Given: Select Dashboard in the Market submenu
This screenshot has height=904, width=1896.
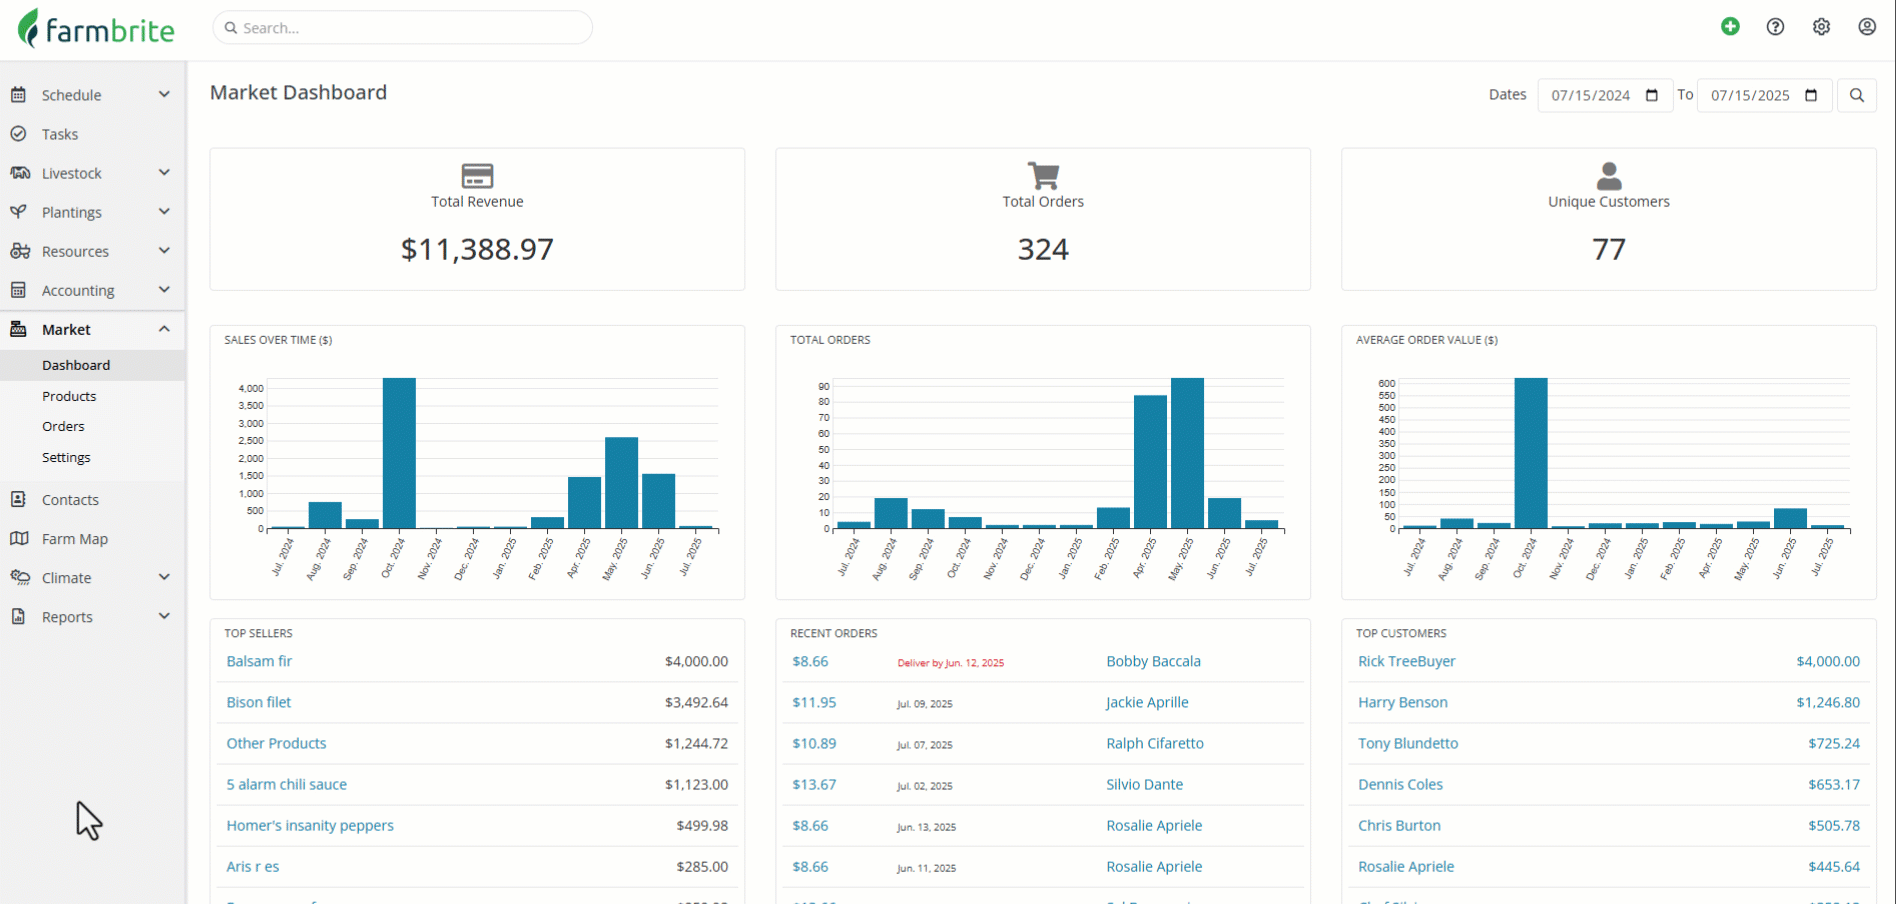Looking at the screenshot, I should (92, 365).
